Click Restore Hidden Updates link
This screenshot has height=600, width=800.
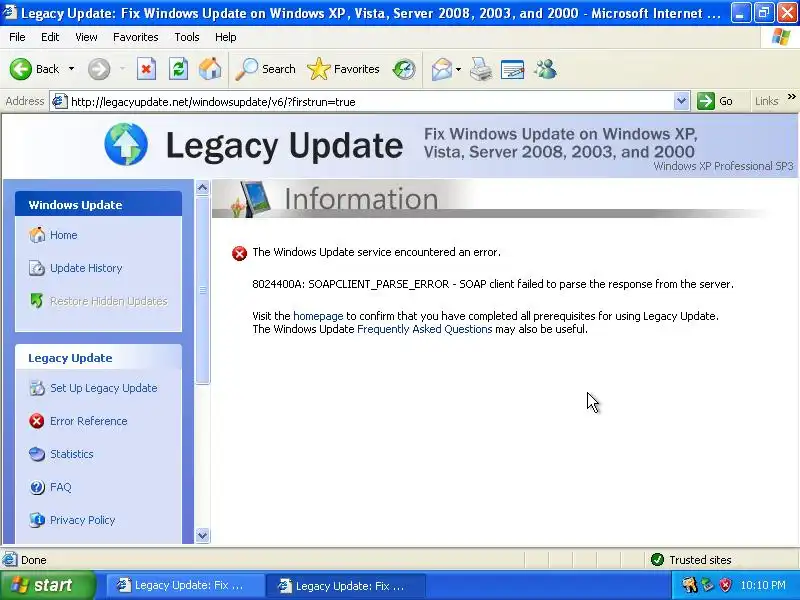[x=109, y=302]
